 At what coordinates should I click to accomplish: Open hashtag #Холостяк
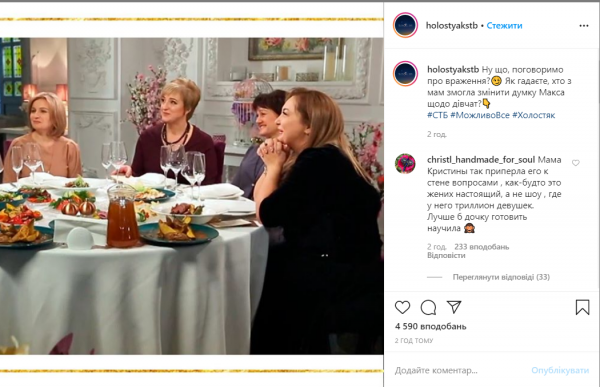click(533, 115)
